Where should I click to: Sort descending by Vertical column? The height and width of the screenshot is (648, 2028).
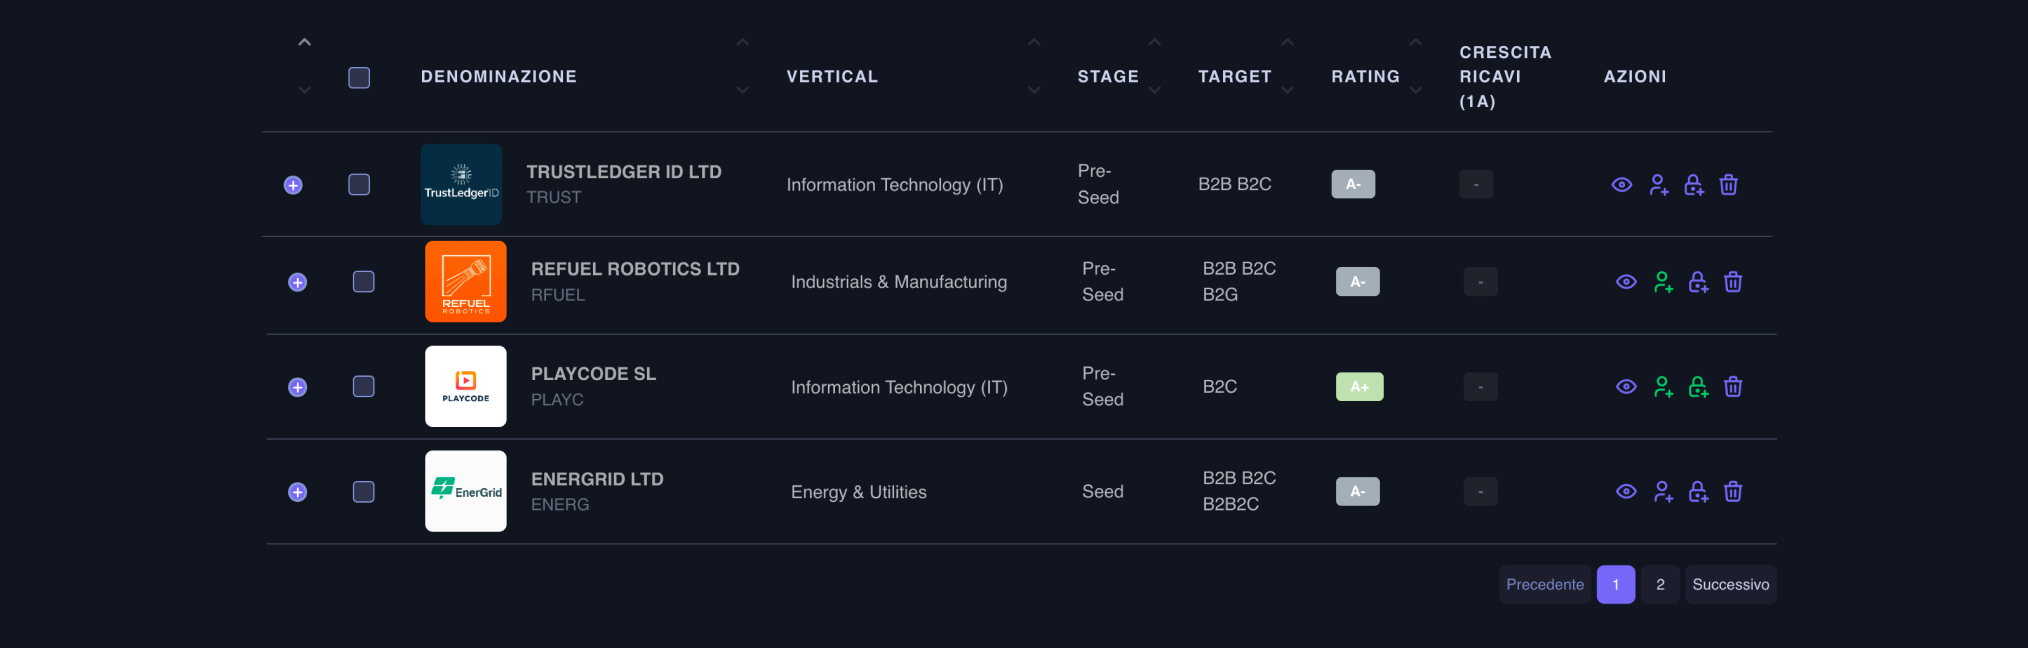(1034, 90)
